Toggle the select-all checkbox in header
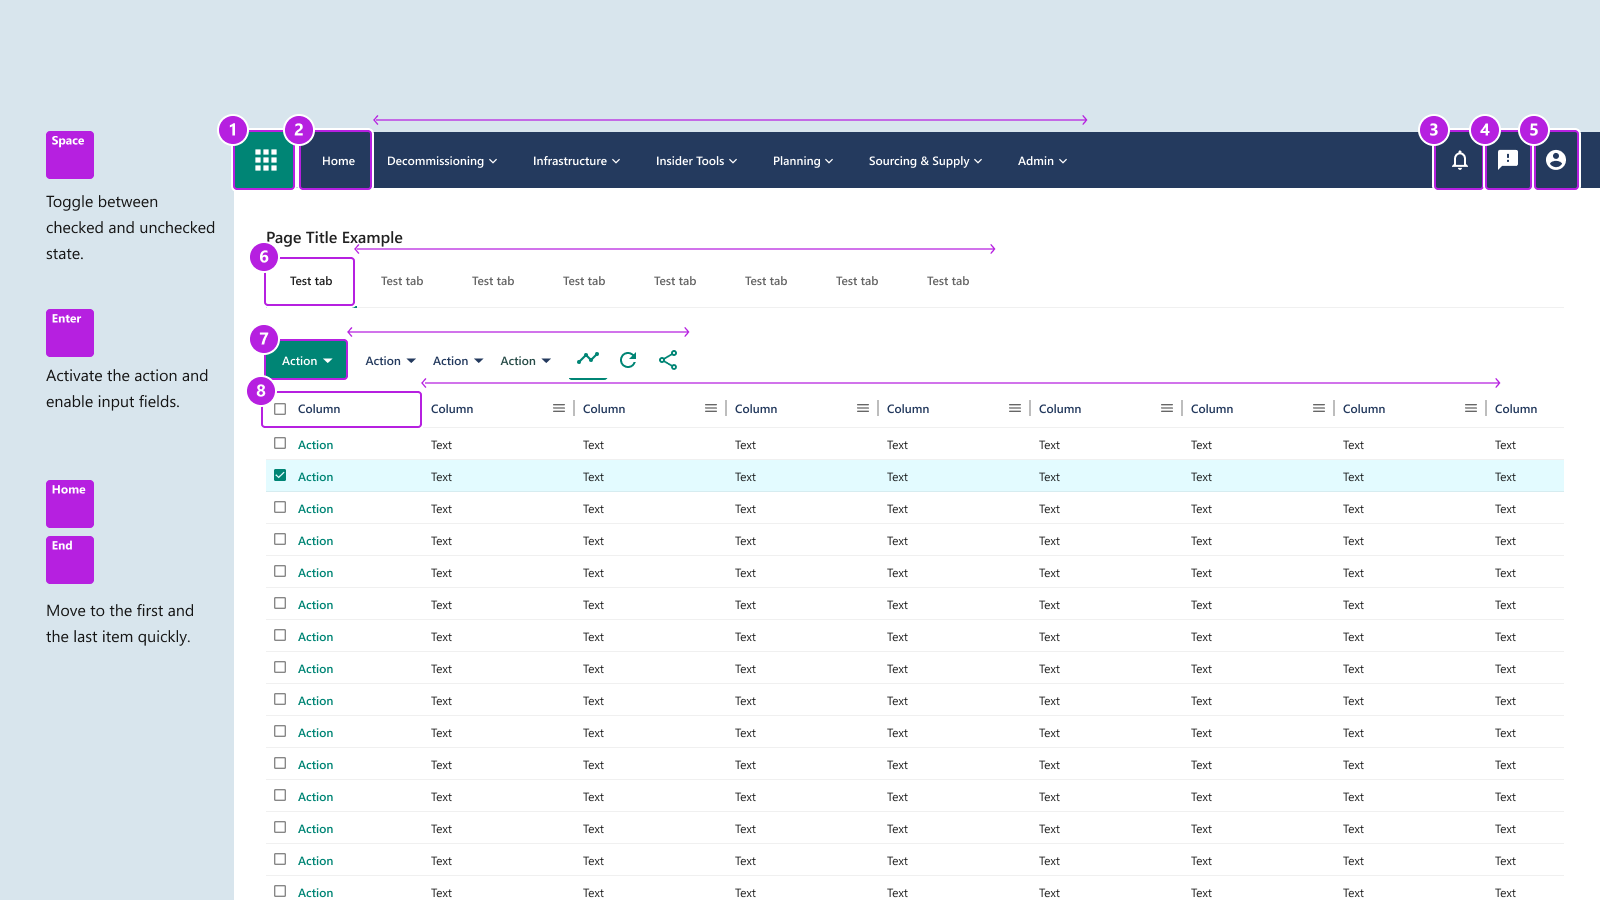Screen dimensions: 1600x900 point(280,409)
